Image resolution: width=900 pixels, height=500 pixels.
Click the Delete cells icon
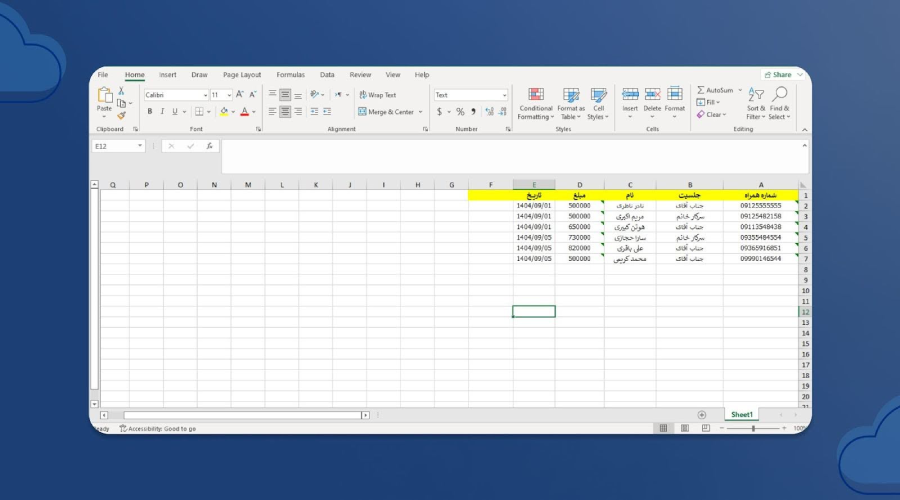652,101
